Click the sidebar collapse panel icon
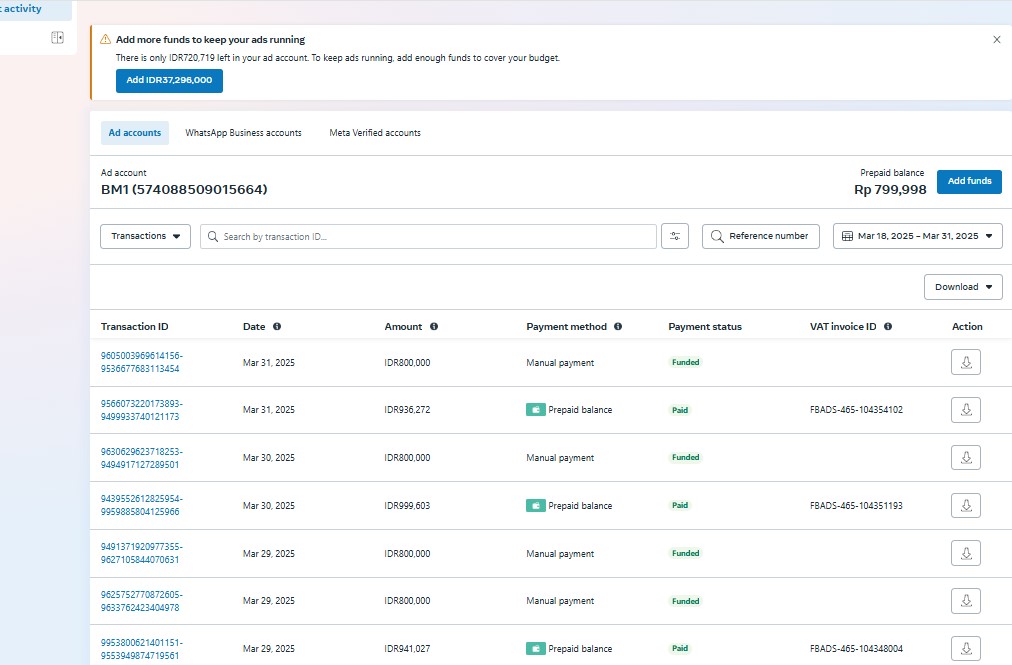 pos(57,37)
